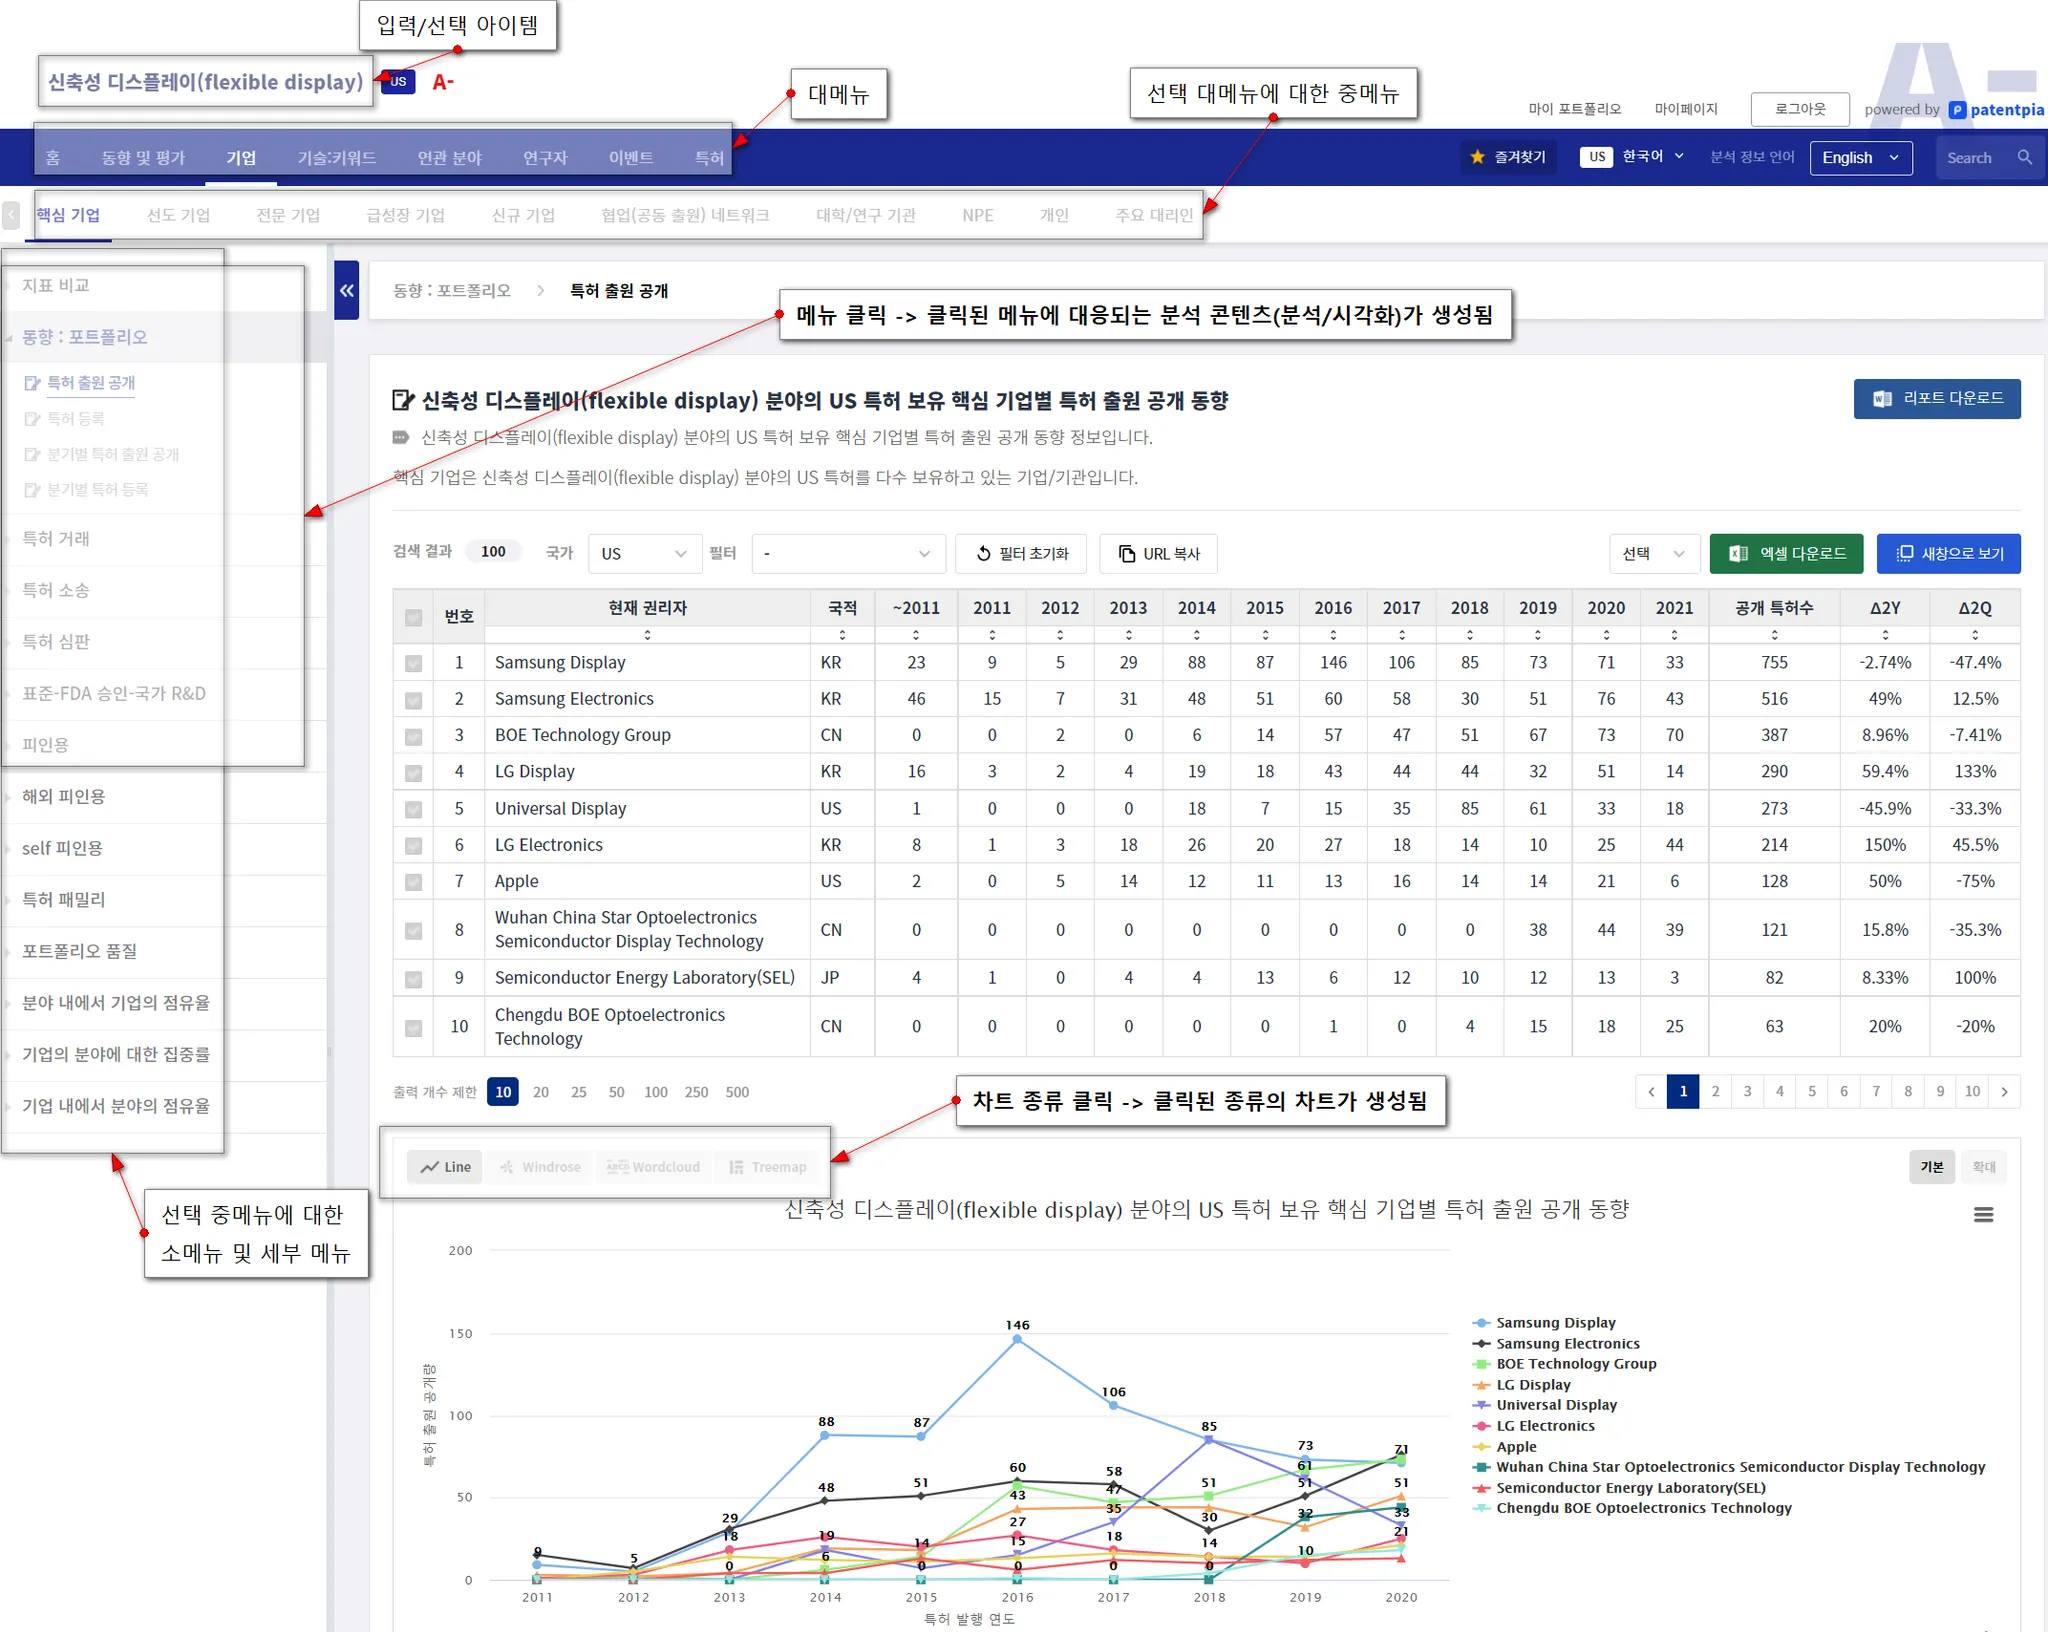Viewport: 2048px width, 1632px height.
Task: Click the 엑셀 다운로드 button
Action: click(x=1786, y=554)
